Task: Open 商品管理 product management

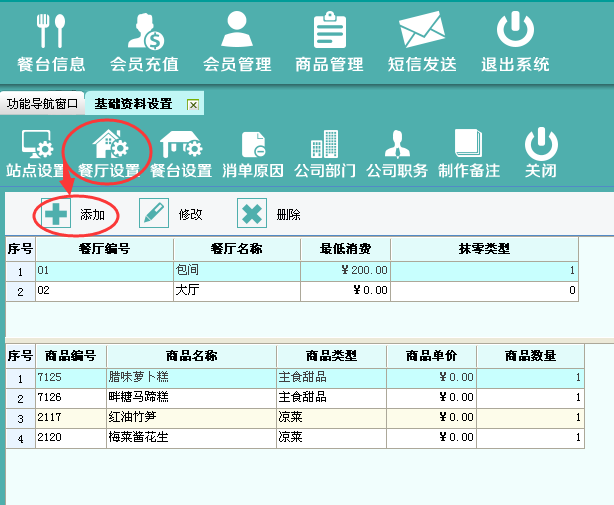Action: point(329,41)
